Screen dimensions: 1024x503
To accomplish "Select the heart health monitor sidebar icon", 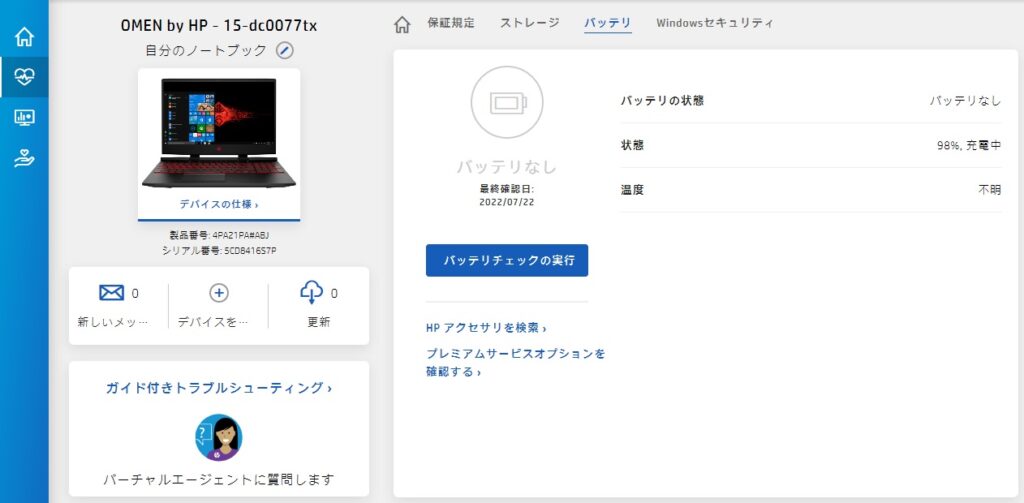I will (24, 77).
